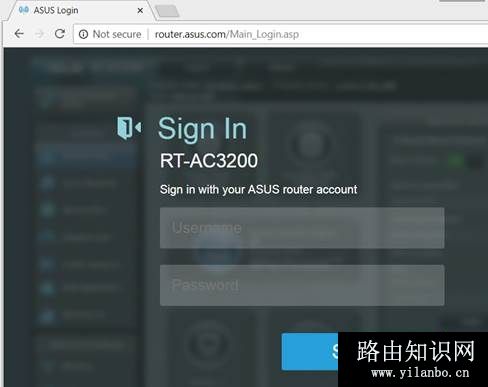Click the Username input field
488x387 pixels.
coord(302,228)
